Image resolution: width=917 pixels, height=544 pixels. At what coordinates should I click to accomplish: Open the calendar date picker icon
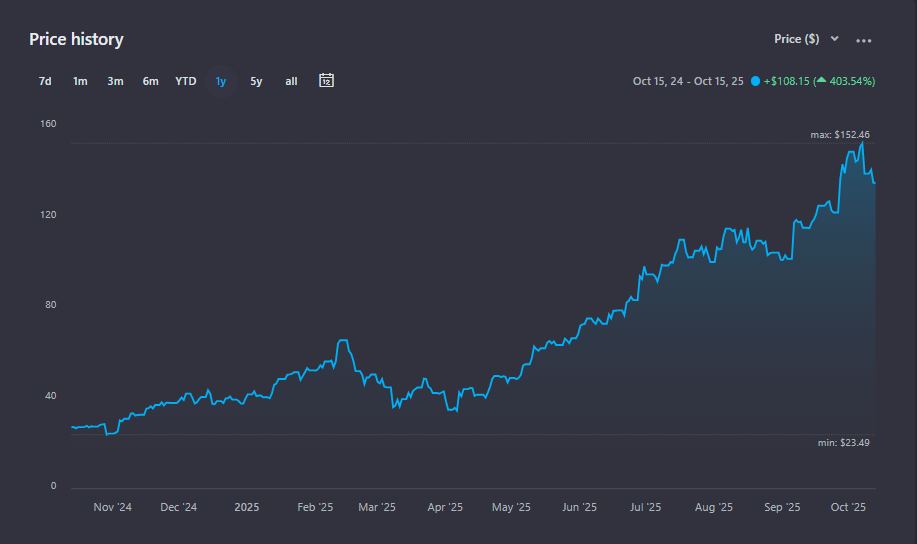tap(326, 81)
